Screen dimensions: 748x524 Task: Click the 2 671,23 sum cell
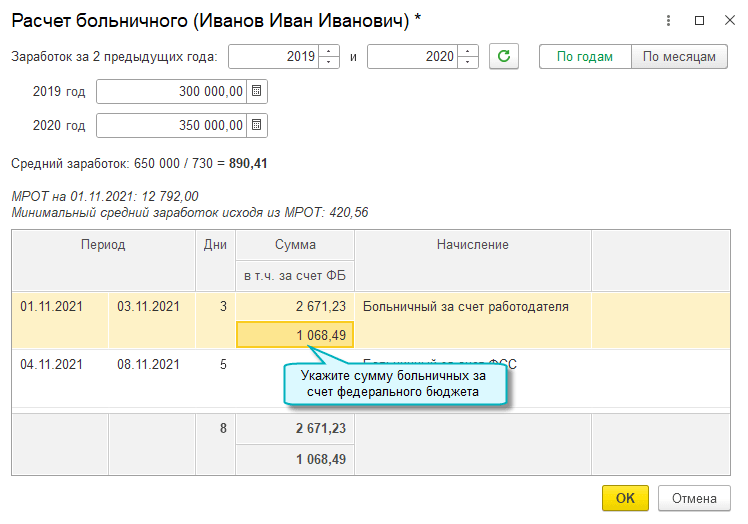coord(294,307)
